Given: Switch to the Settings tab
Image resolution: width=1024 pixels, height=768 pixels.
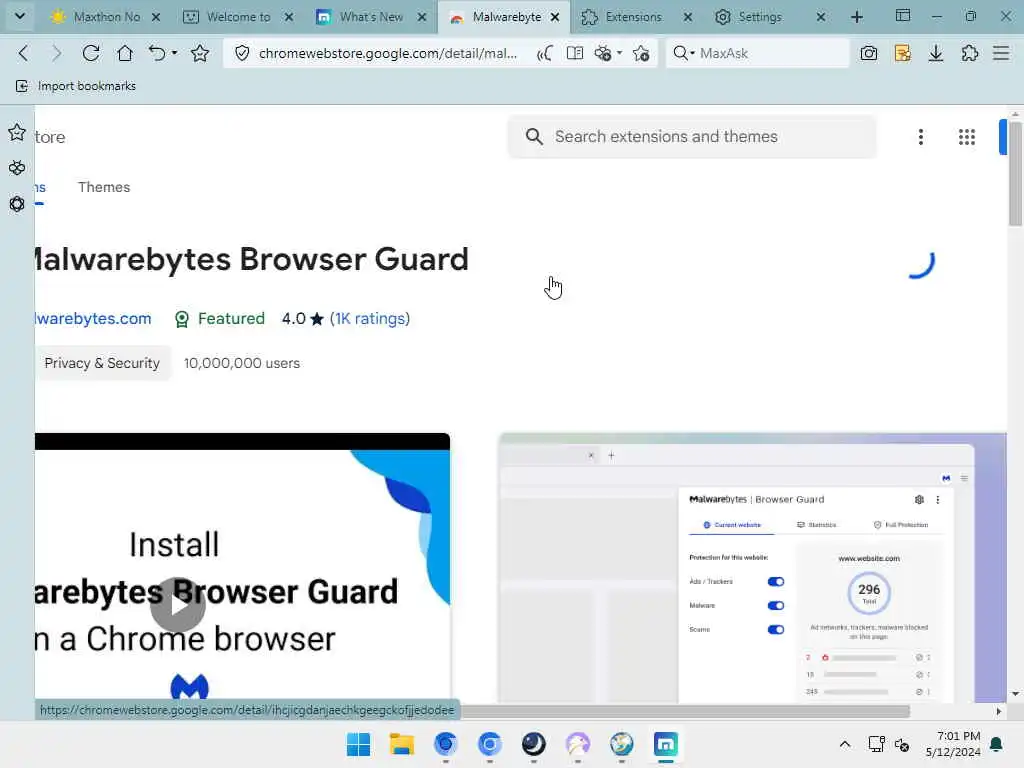Looking at the screenshot, I should pos(760,16).
